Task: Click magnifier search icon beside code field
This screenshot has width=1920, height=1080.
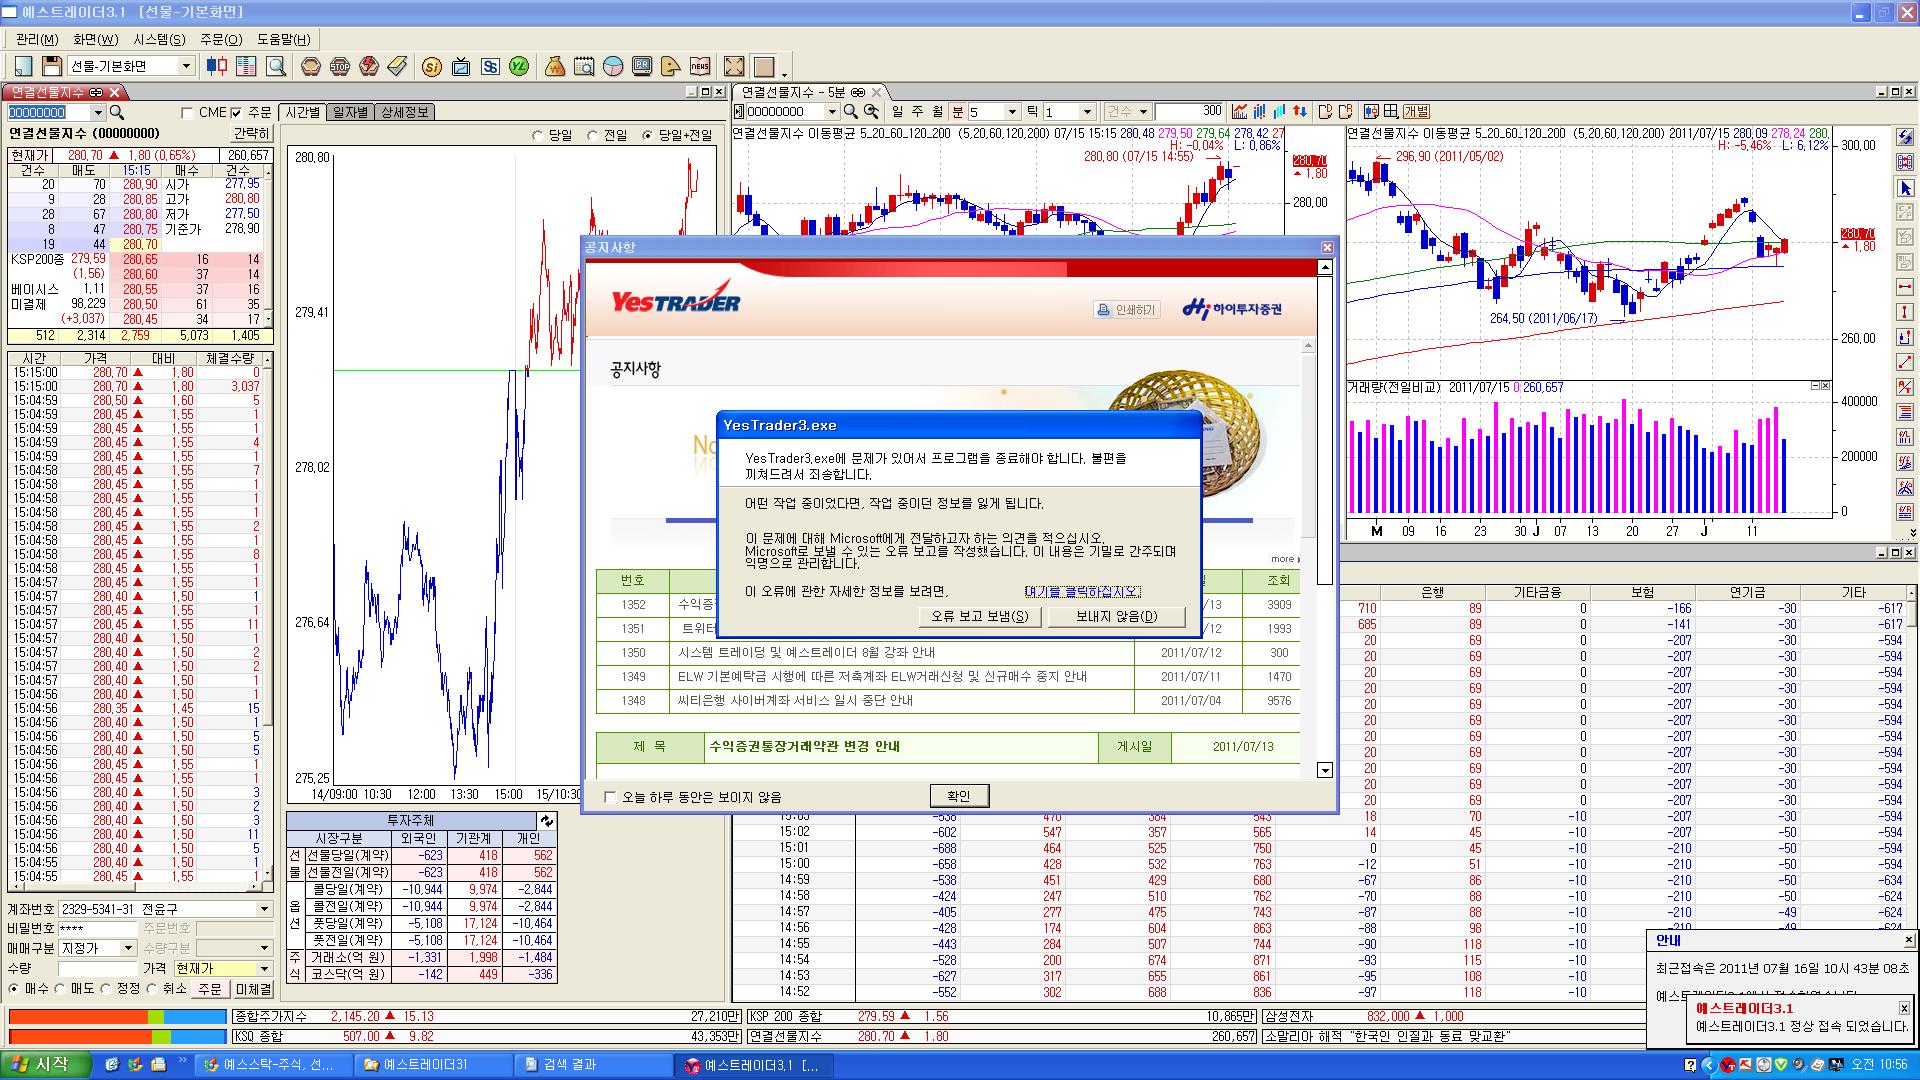Action: tap(117, 113)
